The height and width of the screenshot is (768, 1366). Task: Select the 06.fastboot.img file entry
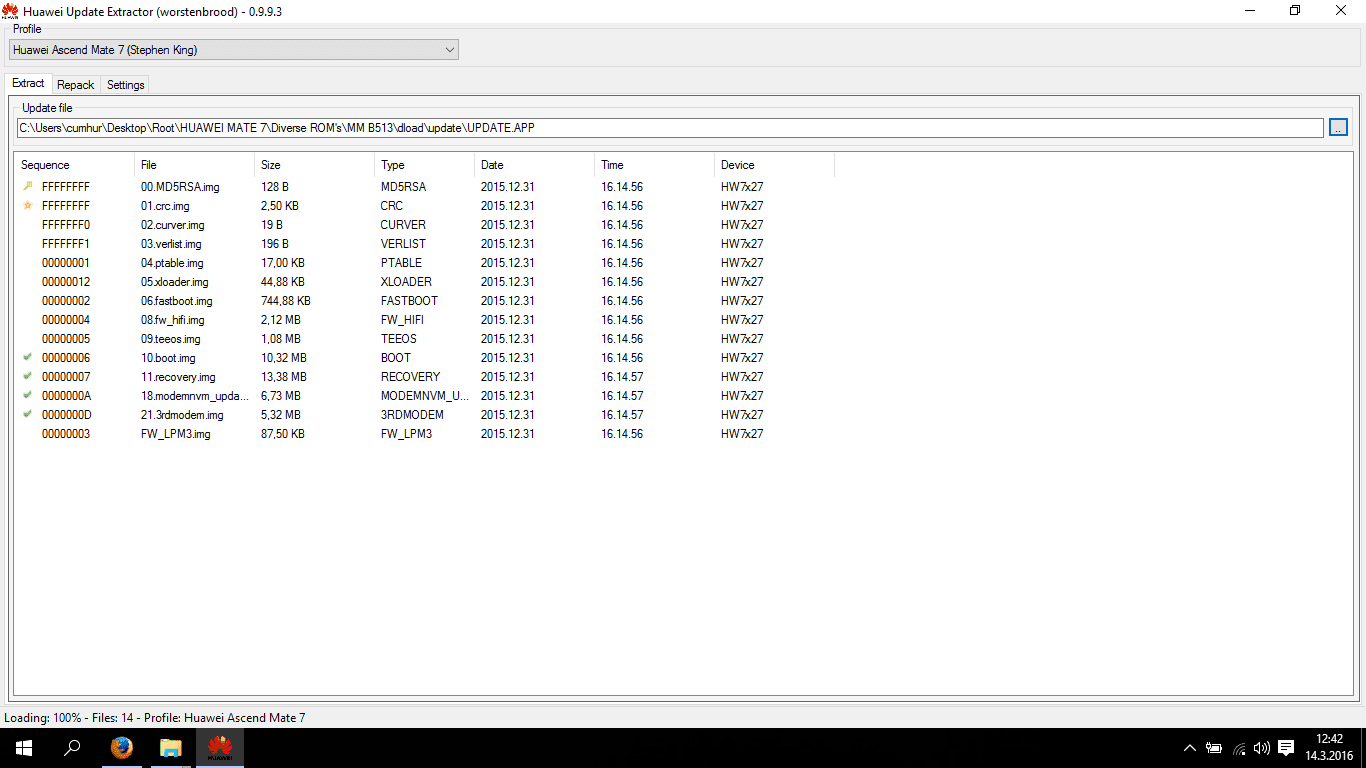[x=177, y=301]
